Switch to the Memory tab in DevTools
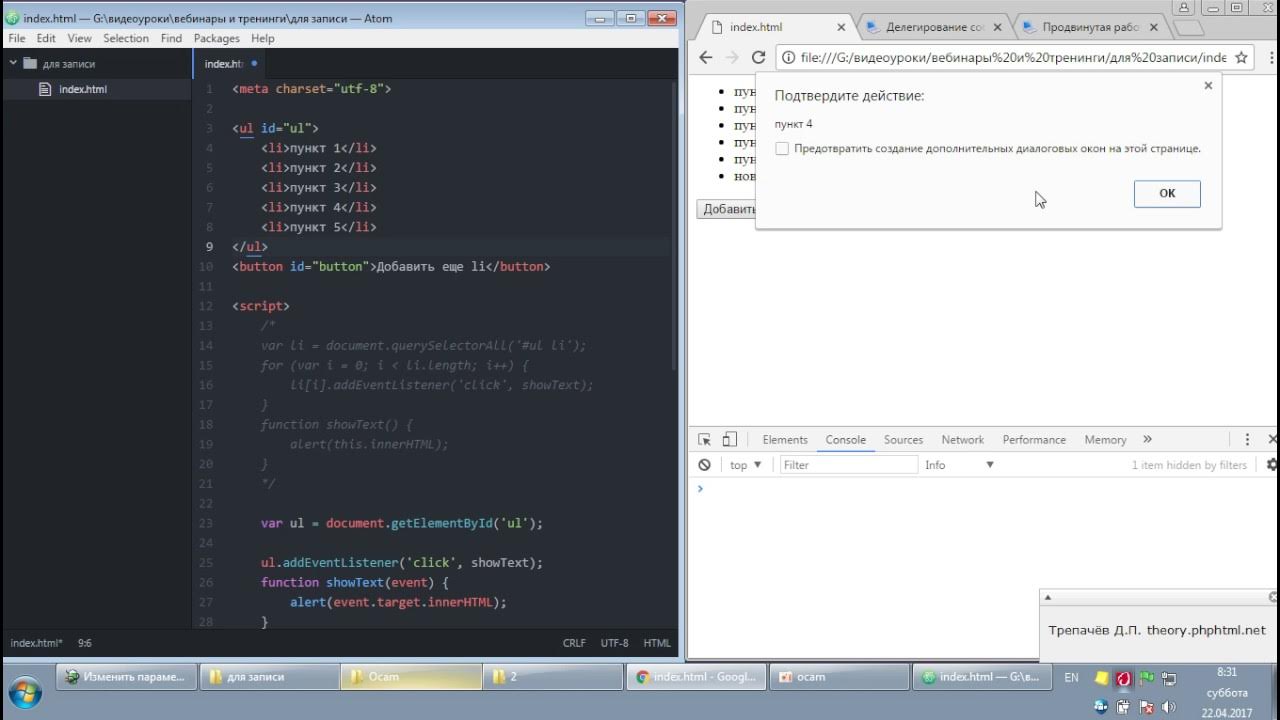Image resolution: width=1280 pixels, height=720 pixels. click(1105, 439)
